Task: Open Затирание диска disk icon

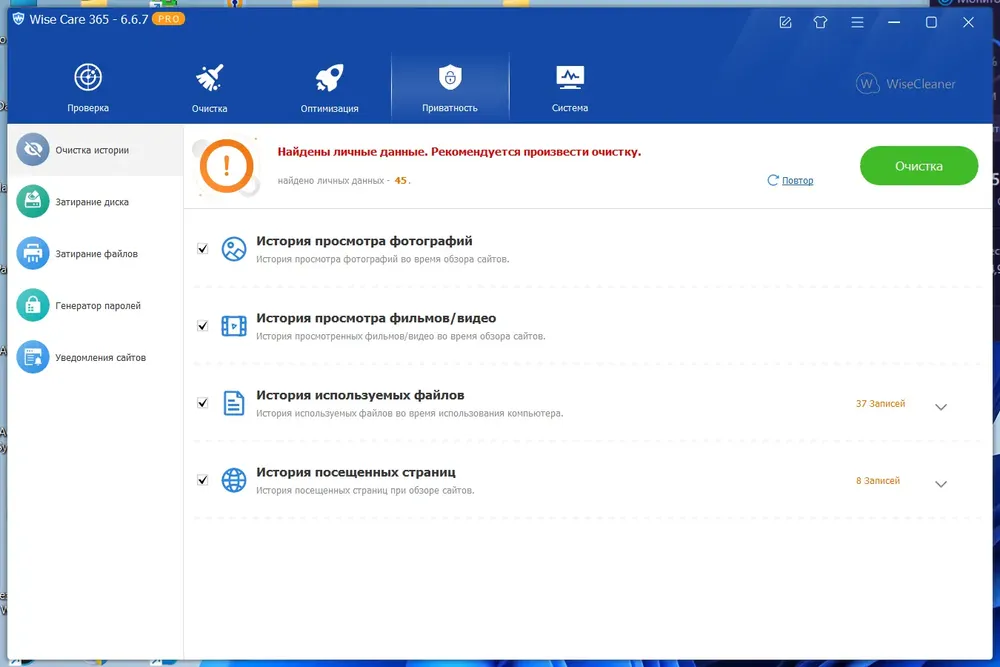Action: 33,202
